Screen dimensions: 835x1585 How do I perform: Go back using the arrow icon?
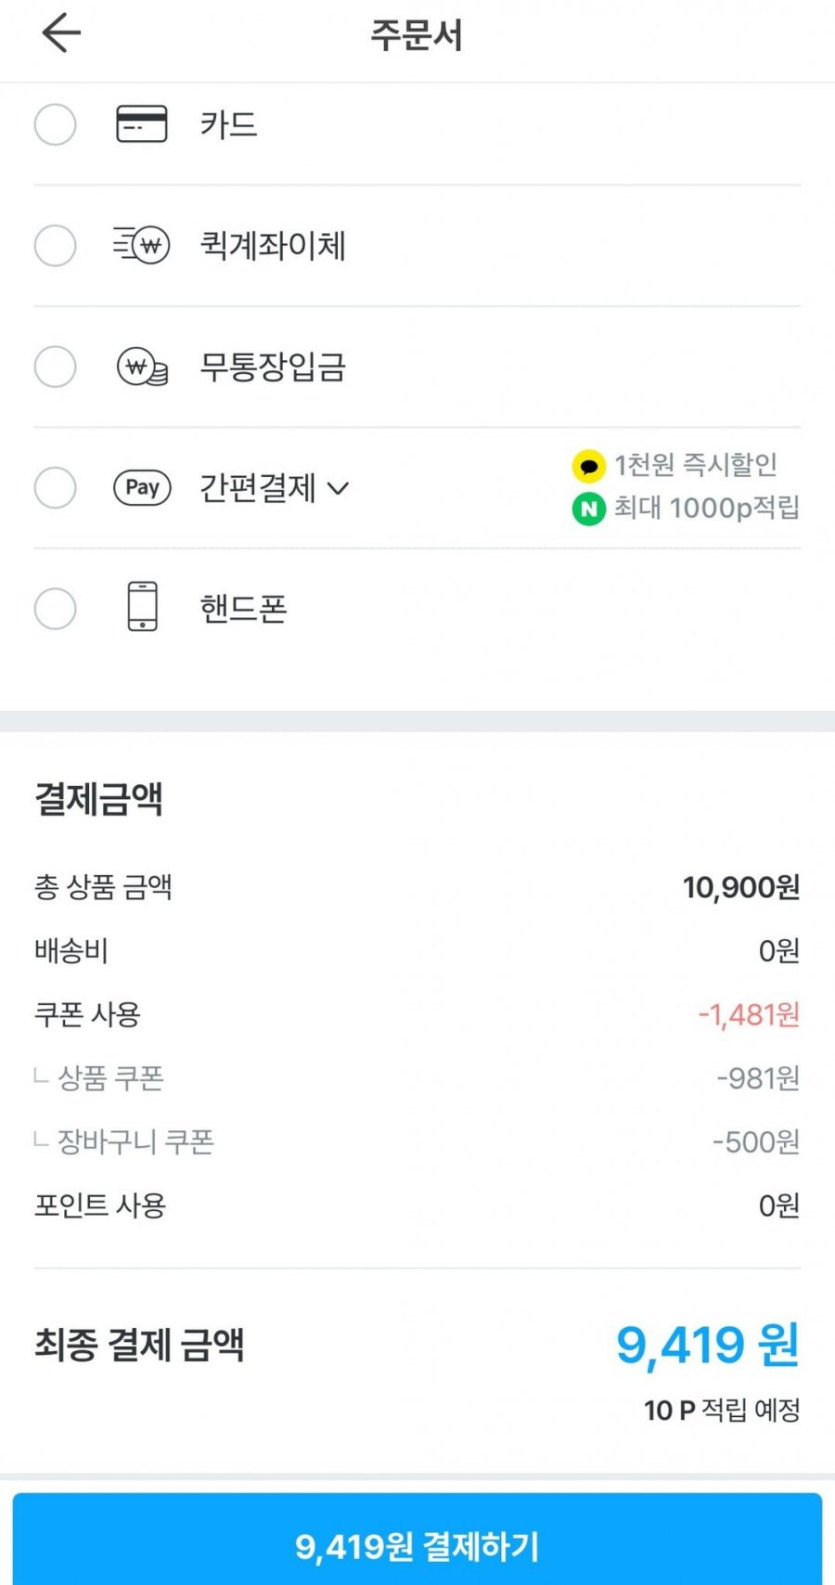click(61, 34)
